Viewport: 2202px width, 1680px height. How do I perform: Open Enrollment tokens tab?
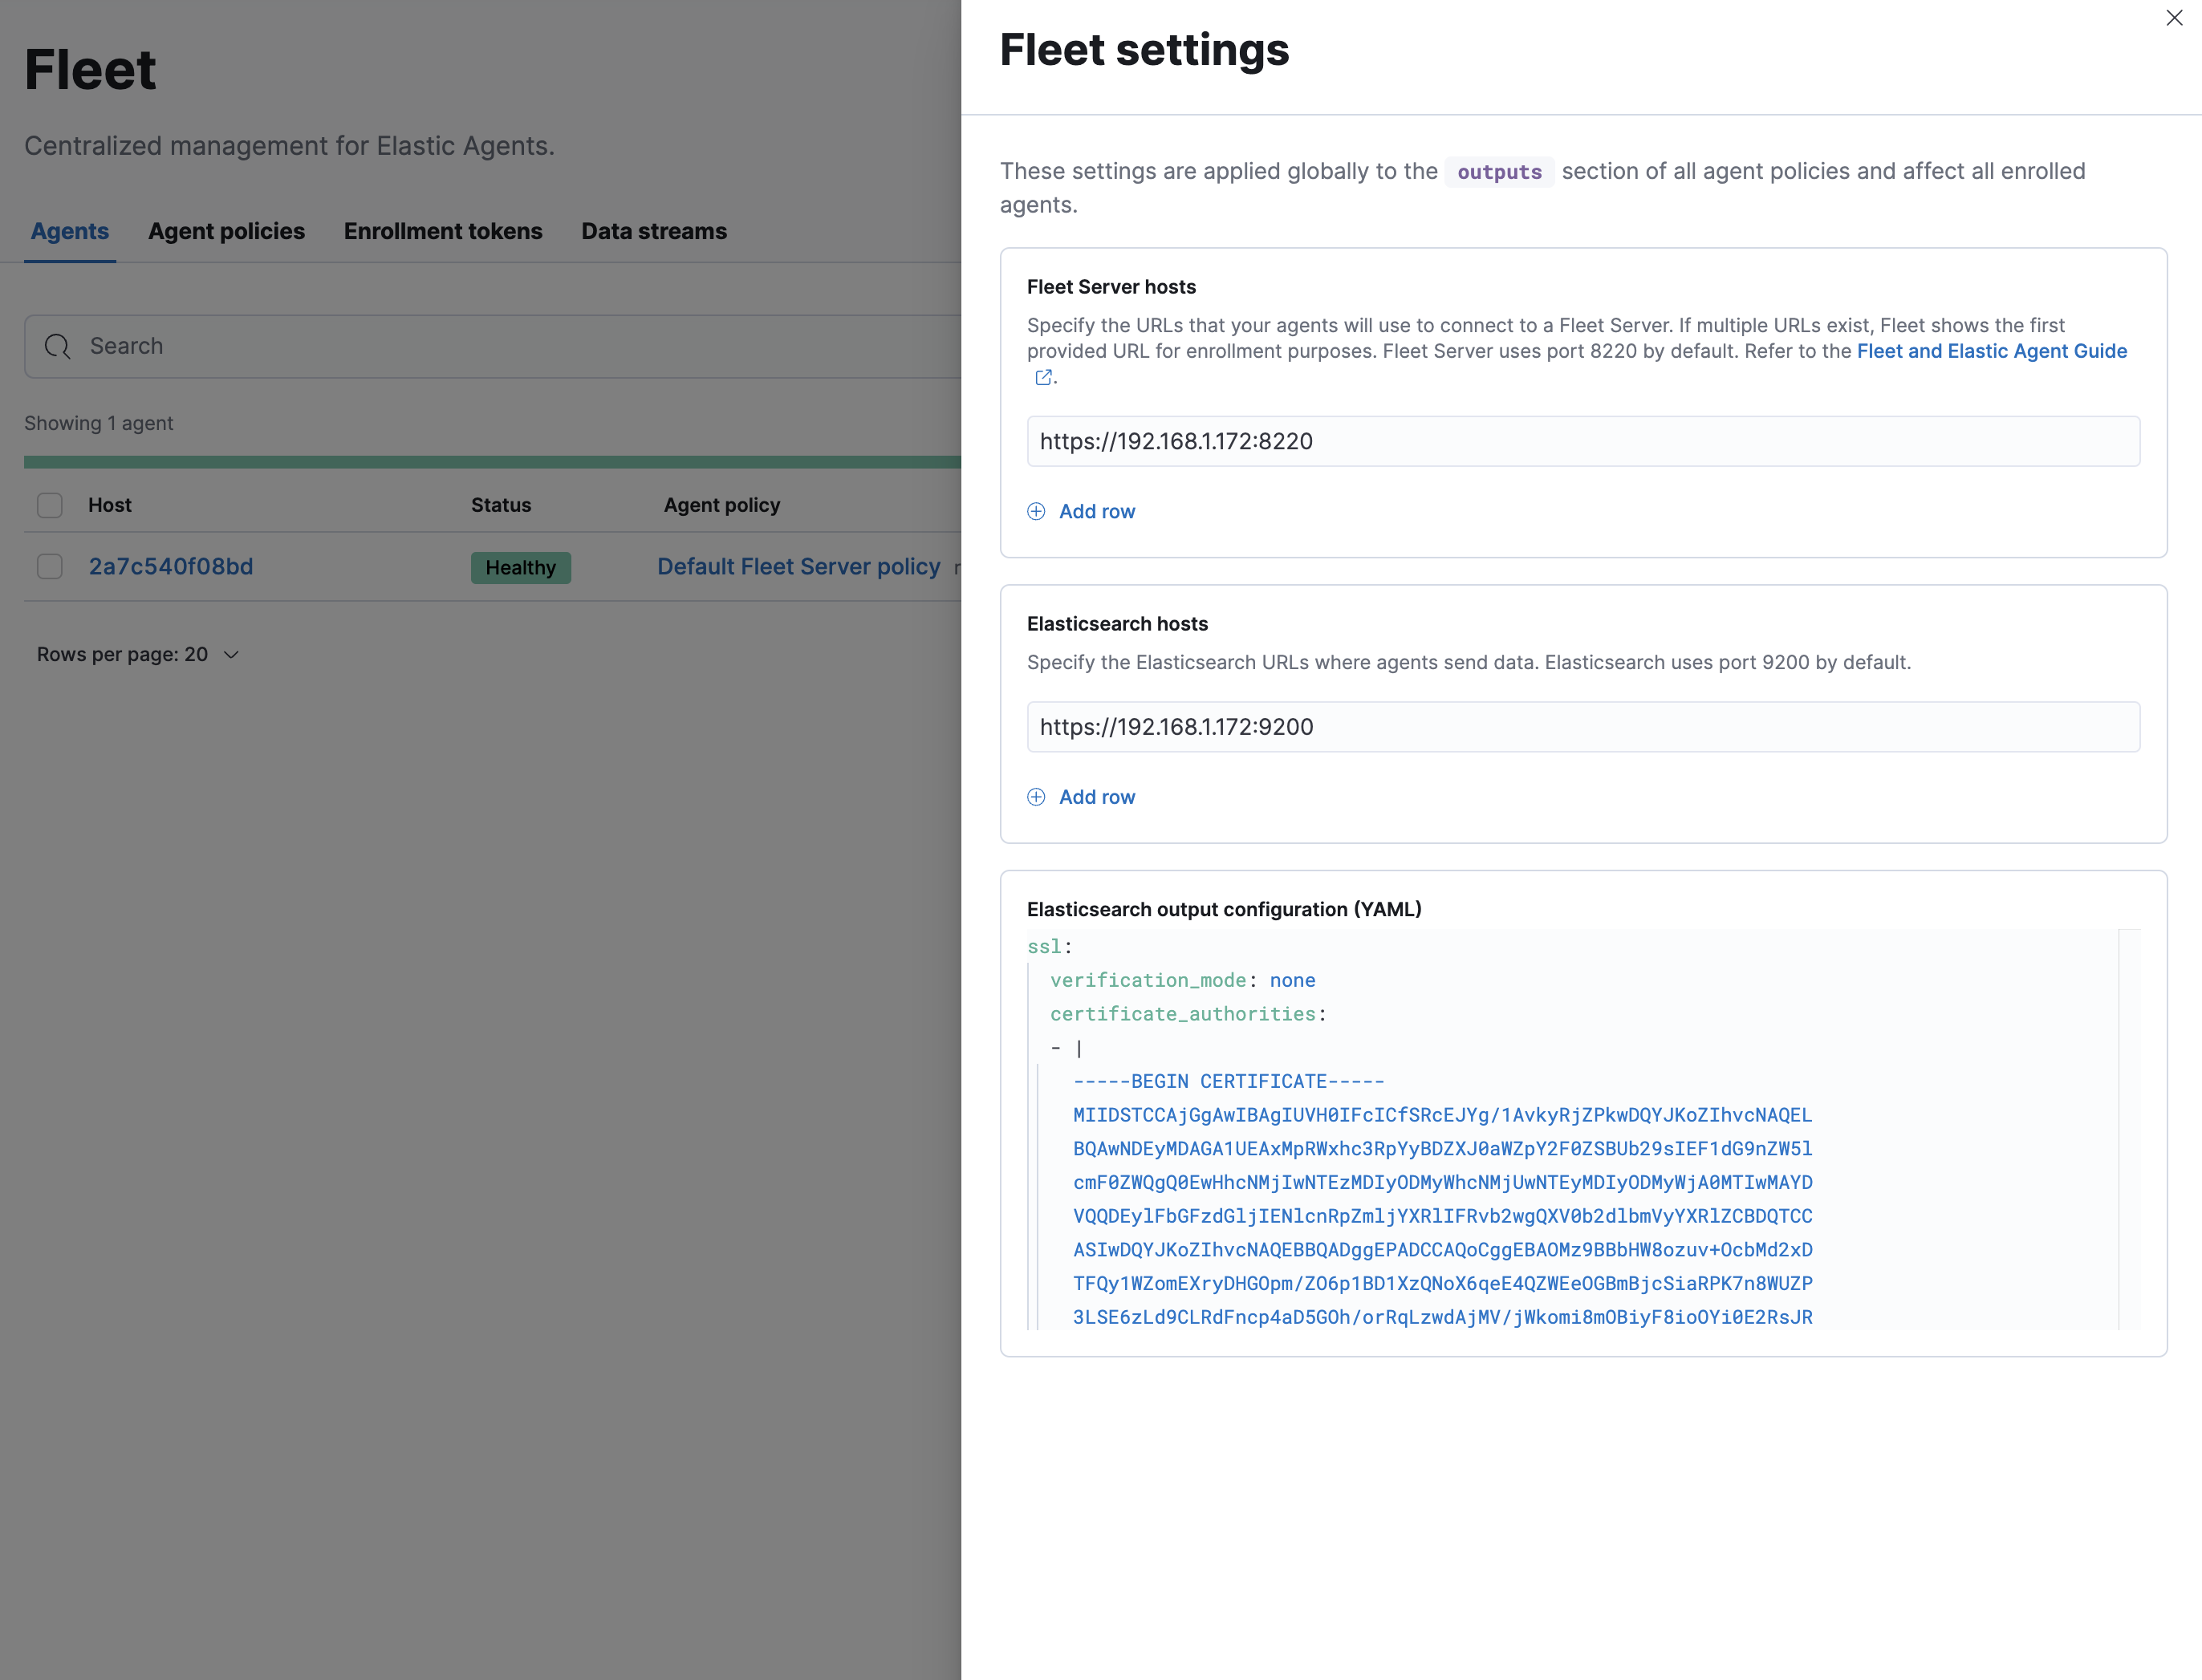[443, 231]
